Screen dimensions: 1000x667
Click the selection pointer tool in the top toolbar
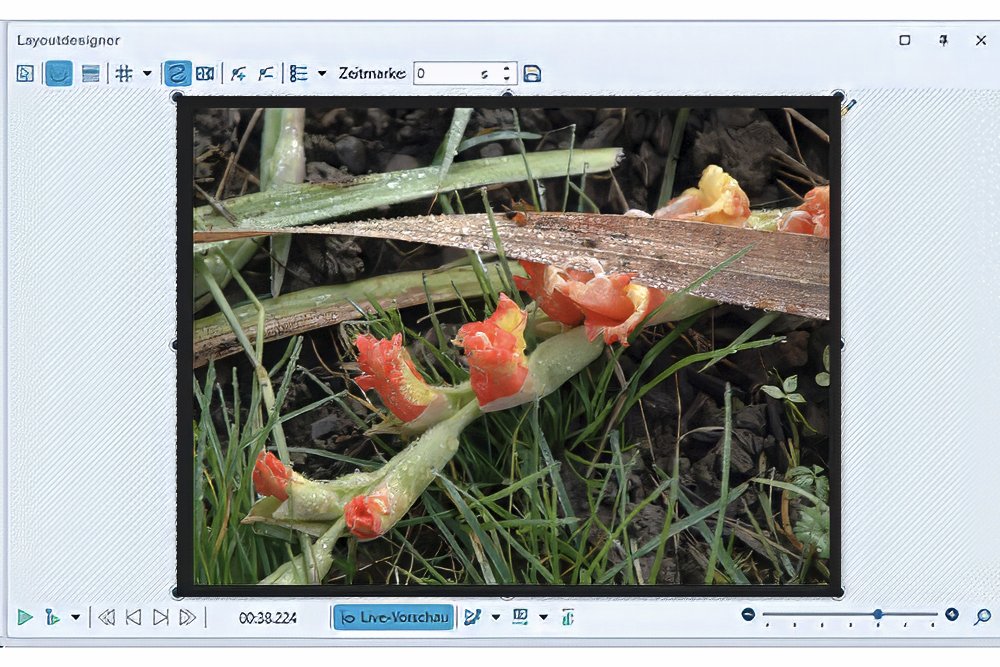pos(25,73)
